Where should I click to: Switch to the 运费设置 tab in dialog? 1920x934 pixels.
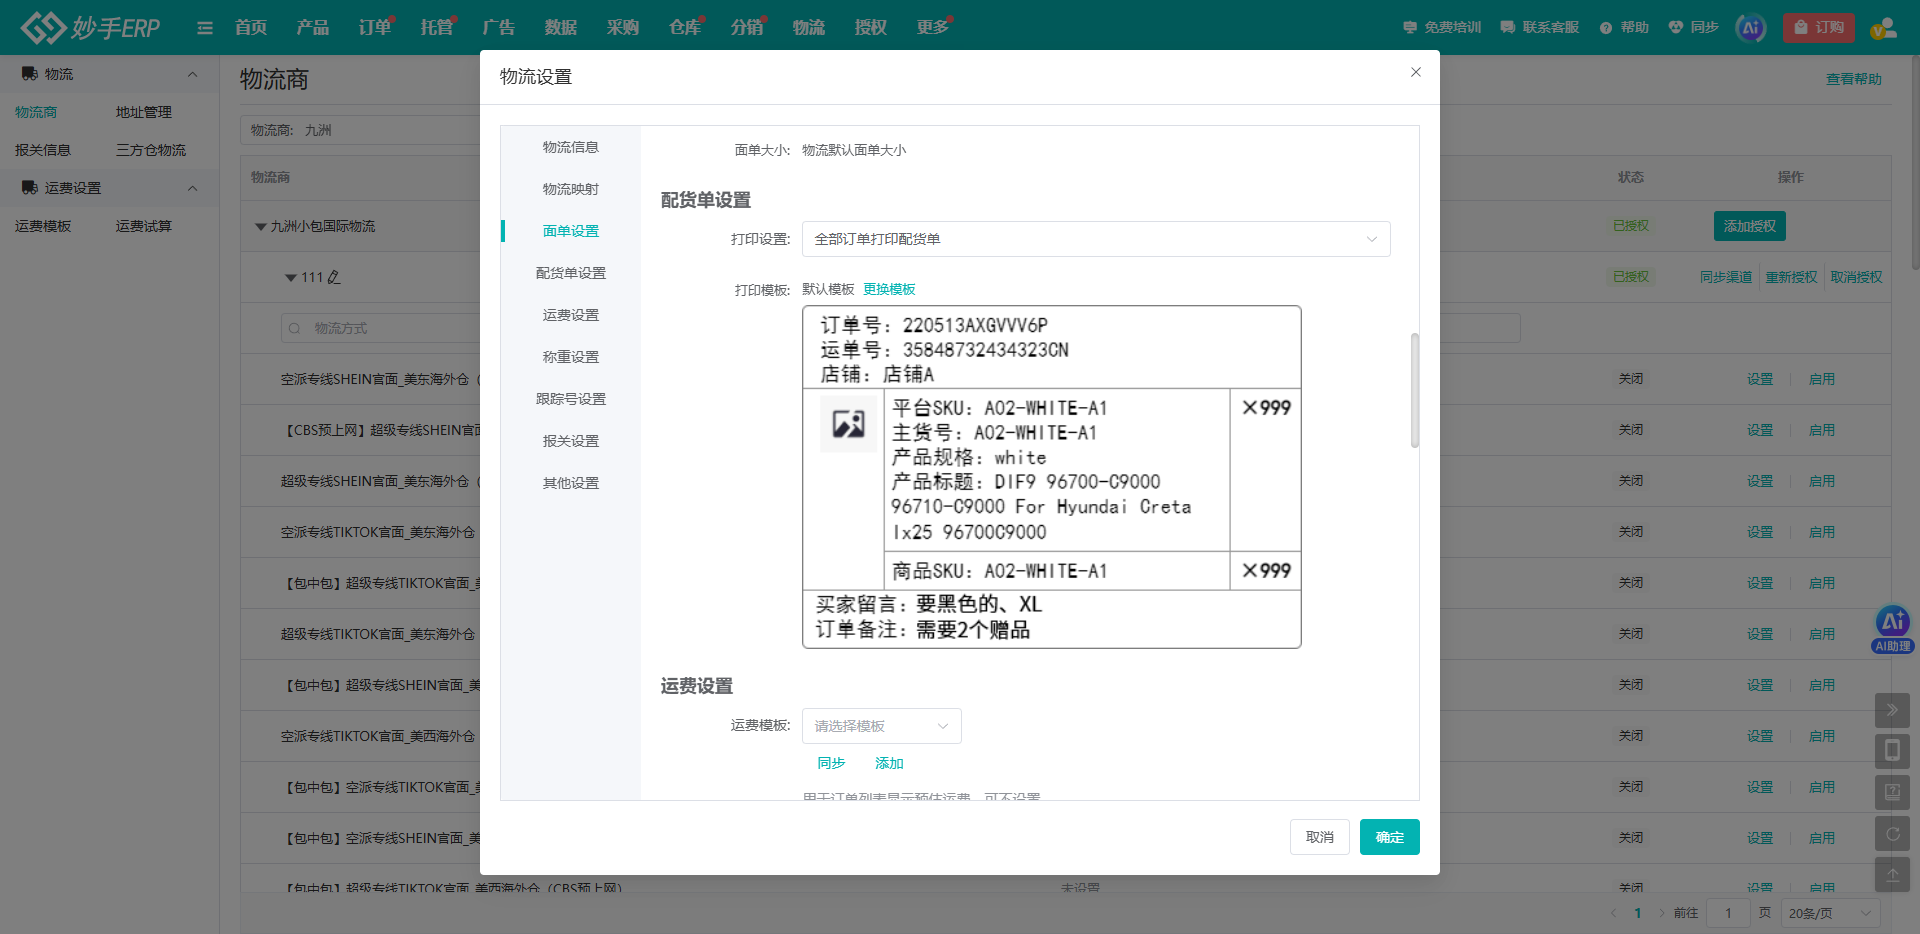coord(571,315)
